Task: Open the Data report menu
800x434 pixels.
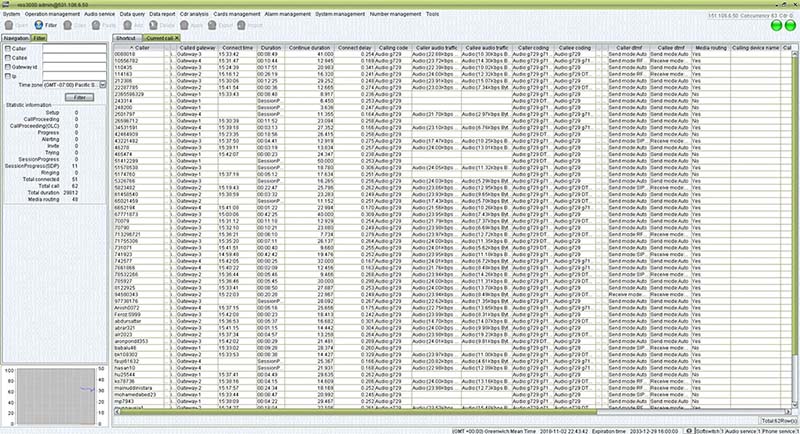Action: tap(162, 14)
